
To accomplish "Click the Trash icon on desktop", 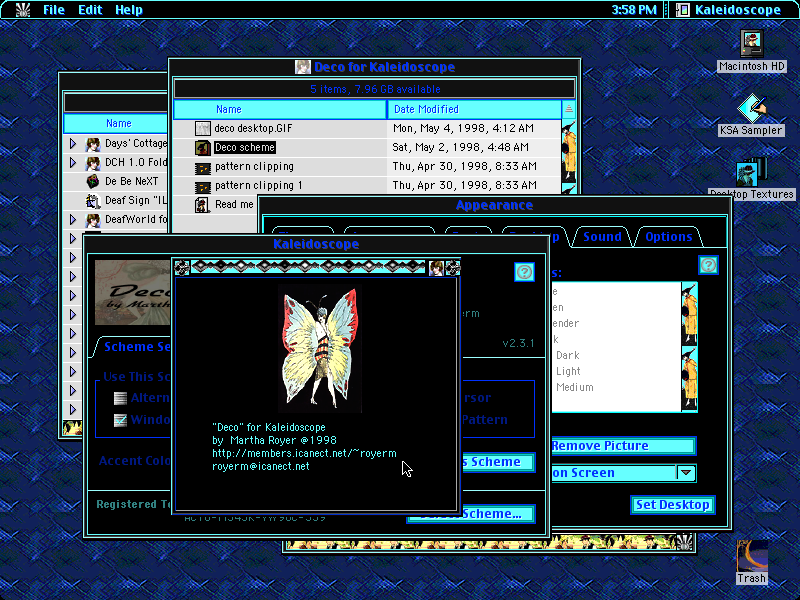I will click(x=752, y=556).
